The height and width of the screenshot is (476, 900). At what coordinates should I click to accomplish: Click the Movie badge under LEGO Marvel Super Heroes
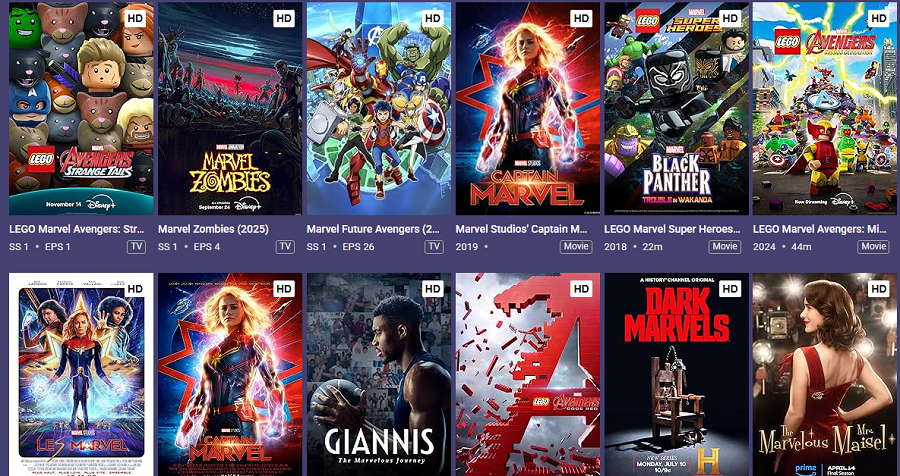click(725, 247)
